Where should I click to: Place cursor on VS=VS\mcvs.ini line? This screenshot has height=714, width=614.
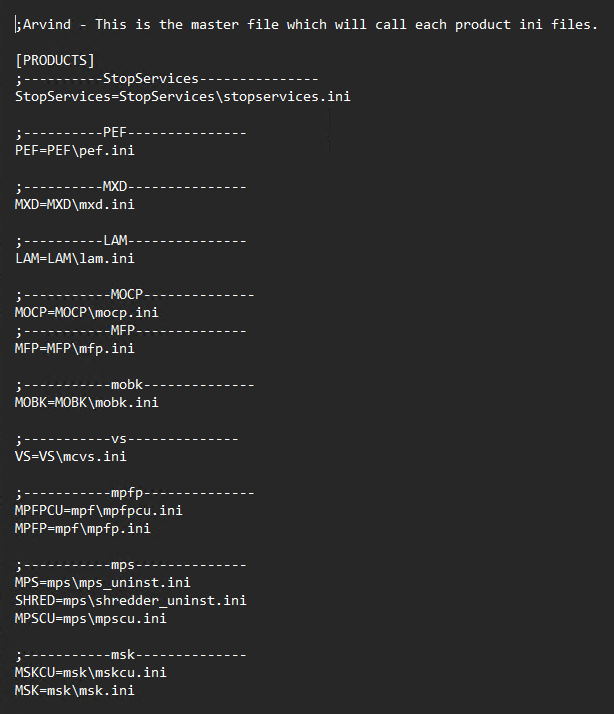point(70,456)
